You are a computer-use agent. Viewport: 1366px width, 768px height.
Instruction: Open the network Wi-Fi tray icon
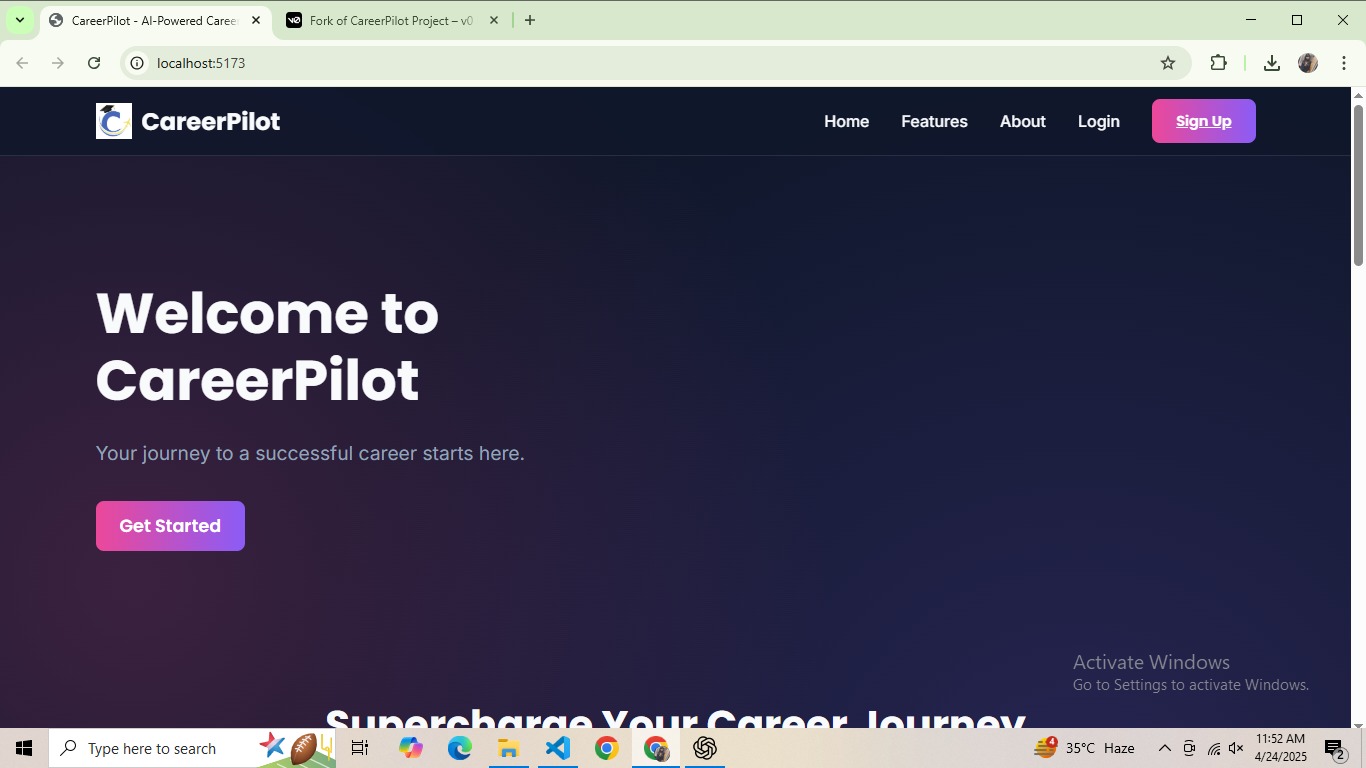coord(1213,748)
